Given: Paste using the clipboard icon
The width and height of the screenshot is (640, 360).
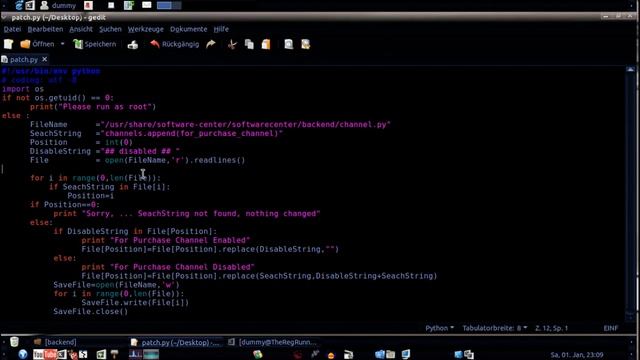Looking at the screenshot, I should (x=266, y=44).
